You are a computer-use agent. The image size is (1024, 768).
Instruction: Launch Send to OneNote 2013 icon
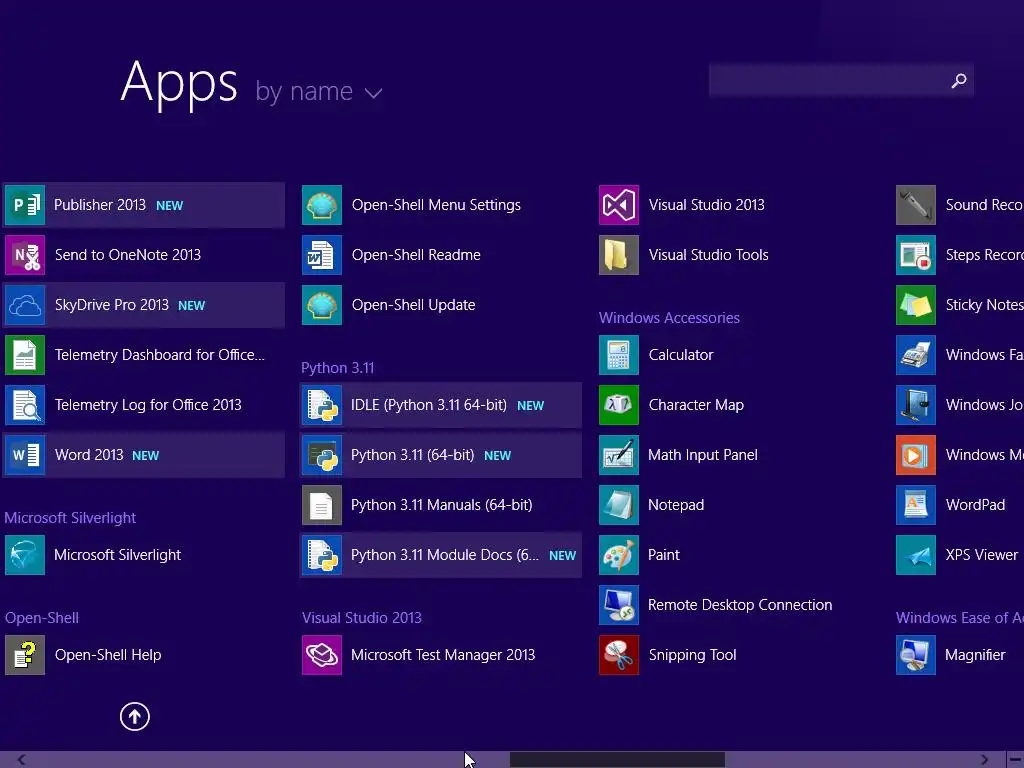click(x=25, y=255)
